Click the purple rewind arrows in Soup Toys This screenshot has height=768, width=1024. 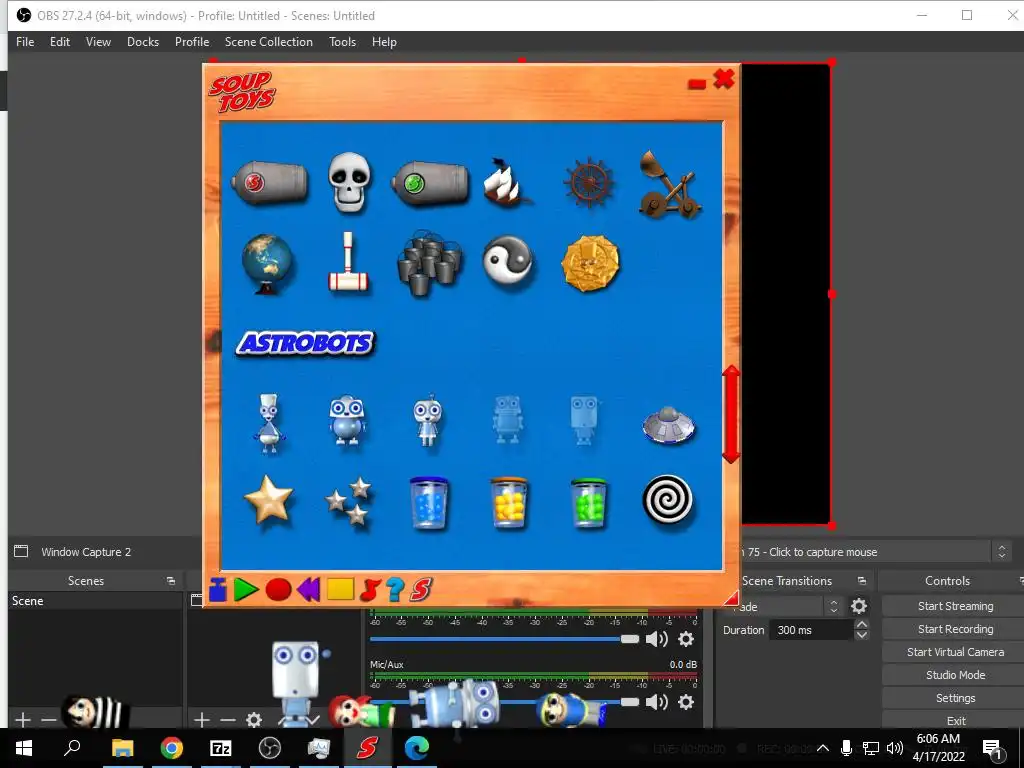[308, 590]
